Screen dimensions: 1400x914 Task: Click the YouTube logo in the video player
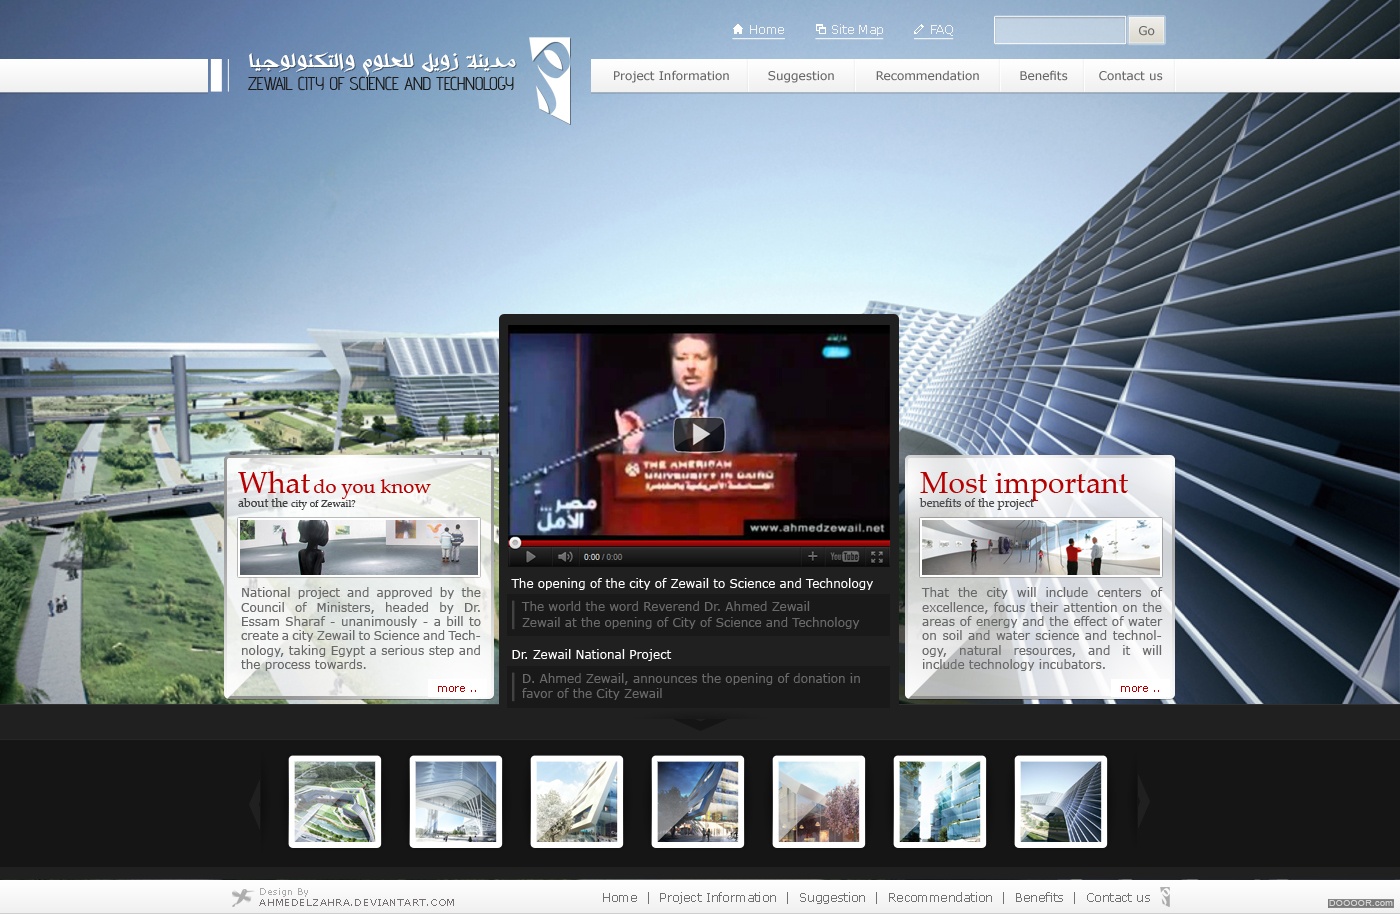[x=845, y=557]
